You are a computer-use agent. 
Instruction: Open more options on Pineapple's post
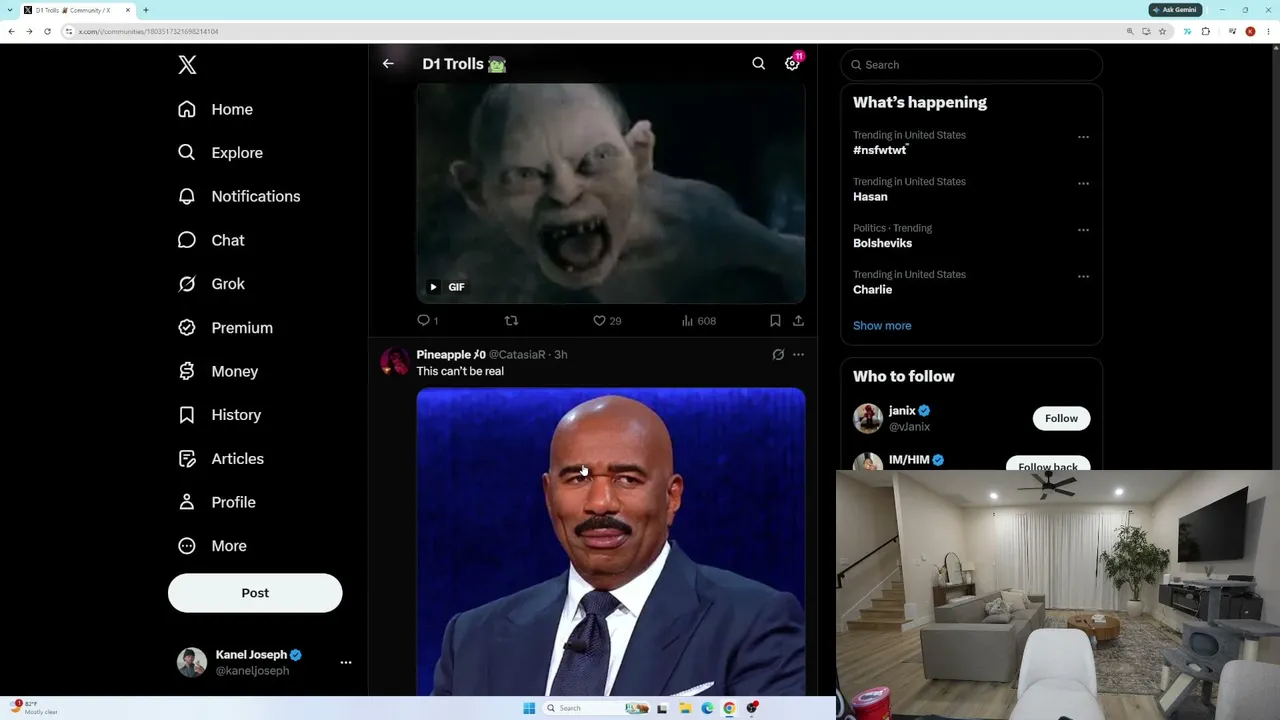(x=798, y=355)
